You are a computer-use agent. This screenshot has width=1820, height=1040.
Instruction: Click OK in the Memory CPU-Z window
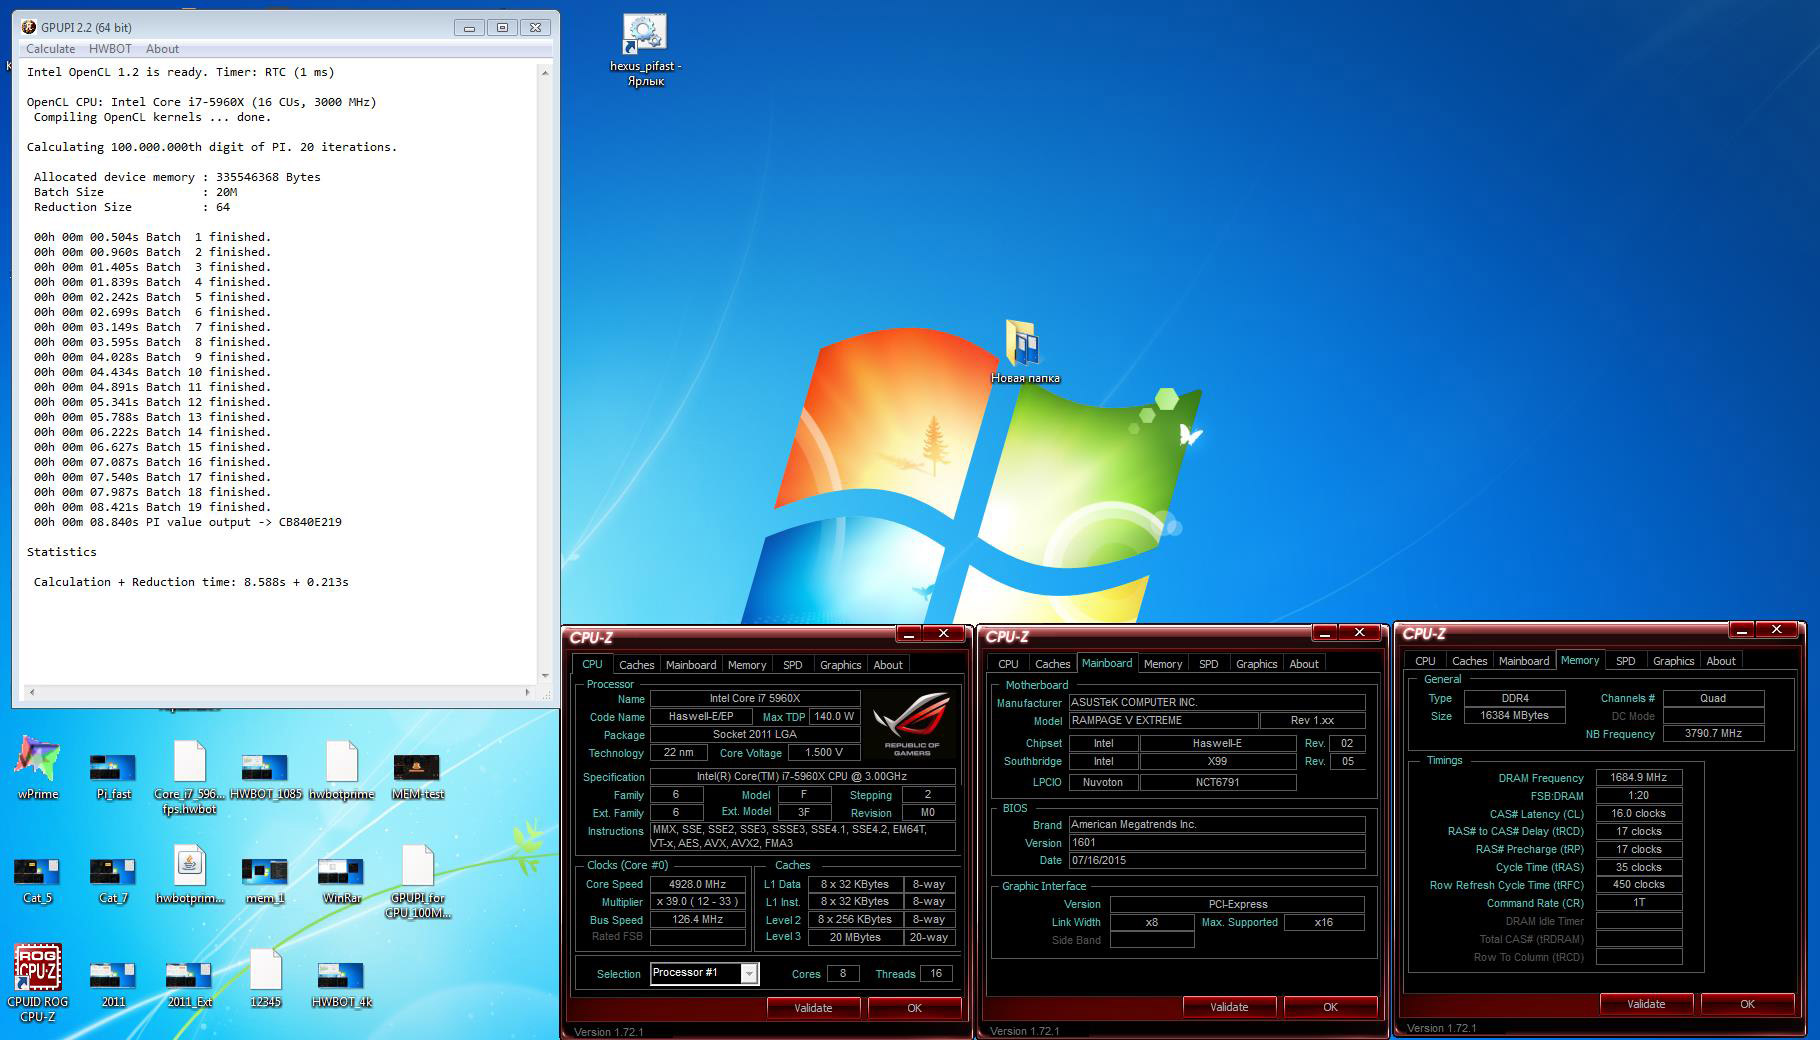(x=1746, y=1004)
